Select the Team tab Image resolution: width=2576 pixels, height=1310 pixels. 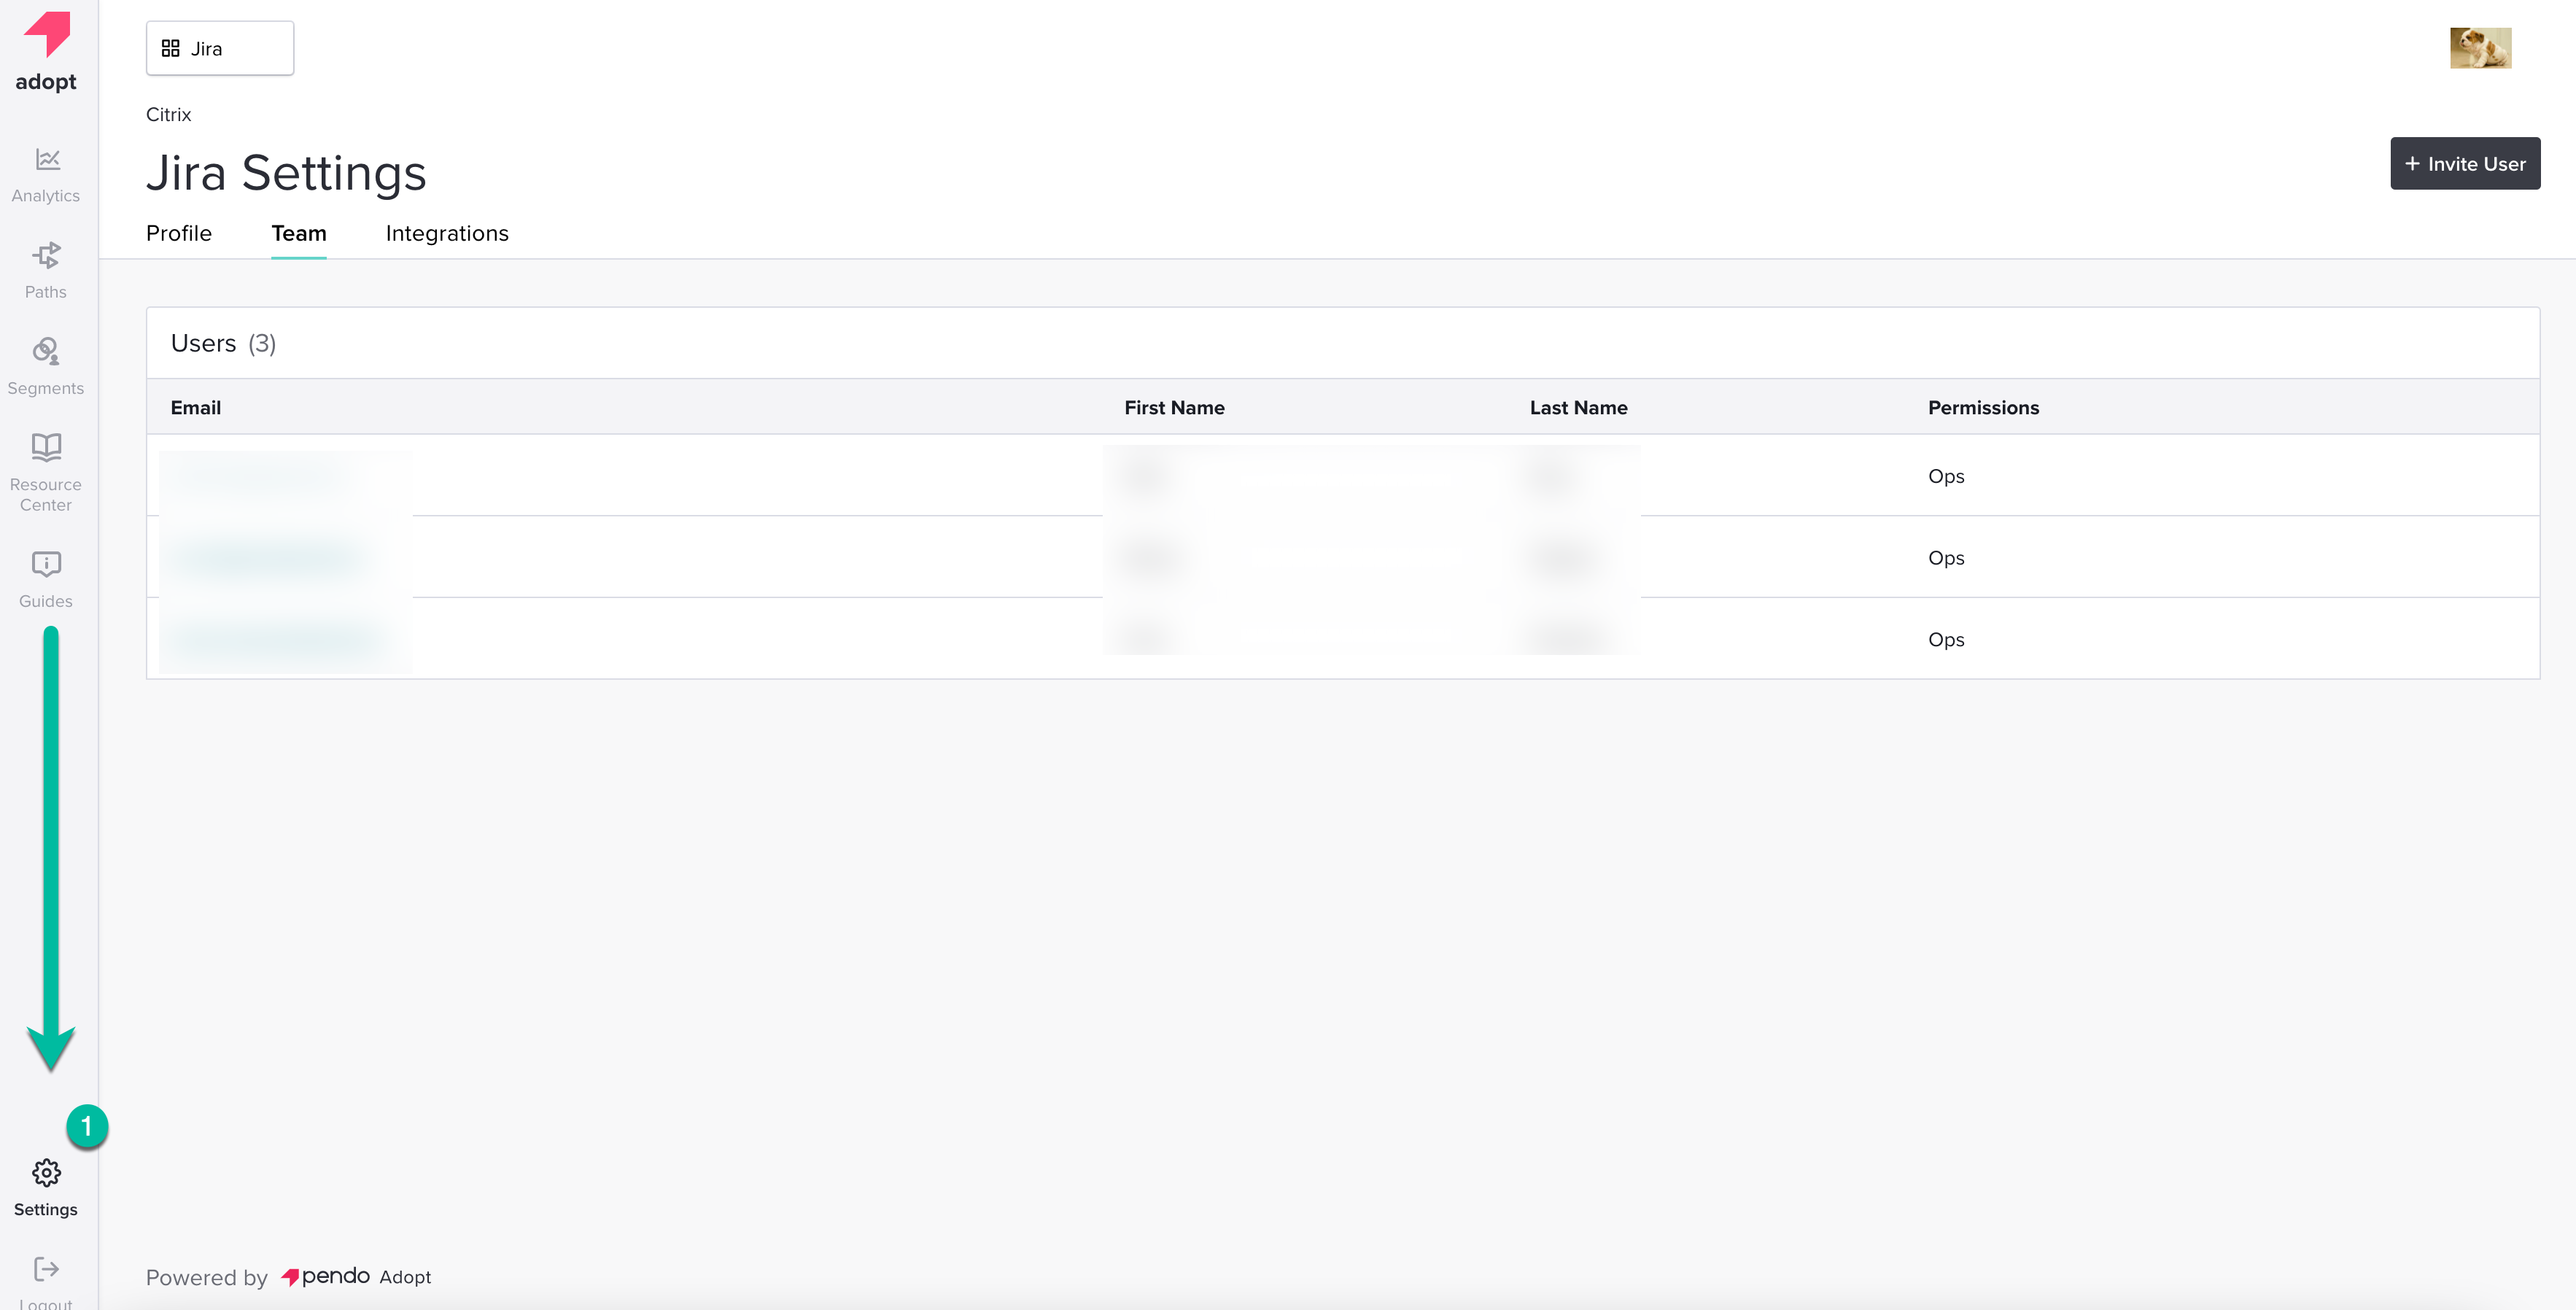[x=299, y=233]
